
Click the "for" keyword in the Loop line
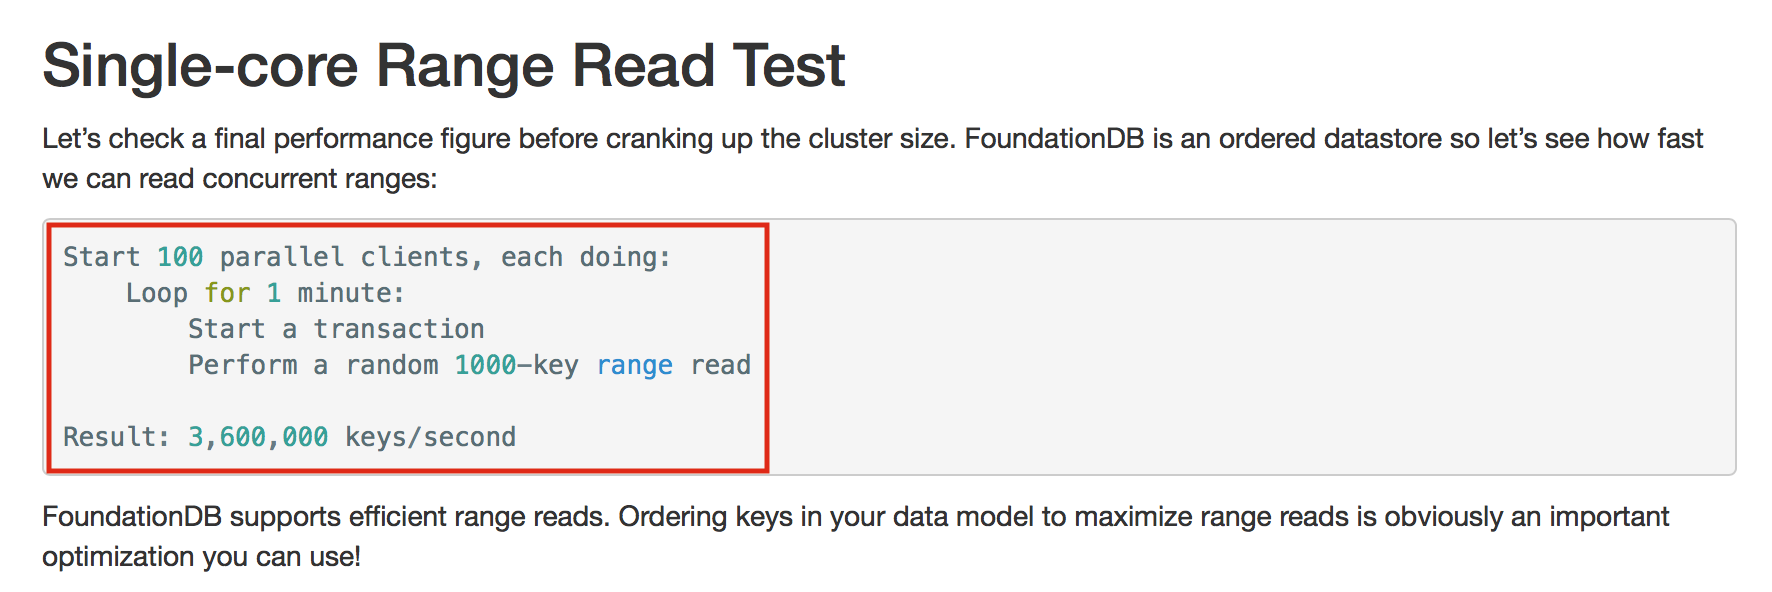click(x=227, y=293)
